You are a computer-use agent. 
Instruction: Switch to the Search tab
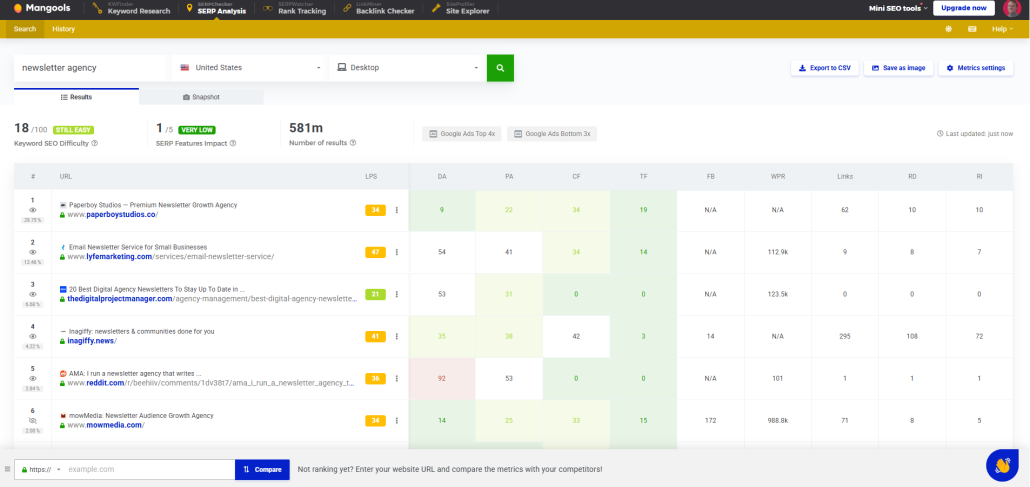point(25,29)
